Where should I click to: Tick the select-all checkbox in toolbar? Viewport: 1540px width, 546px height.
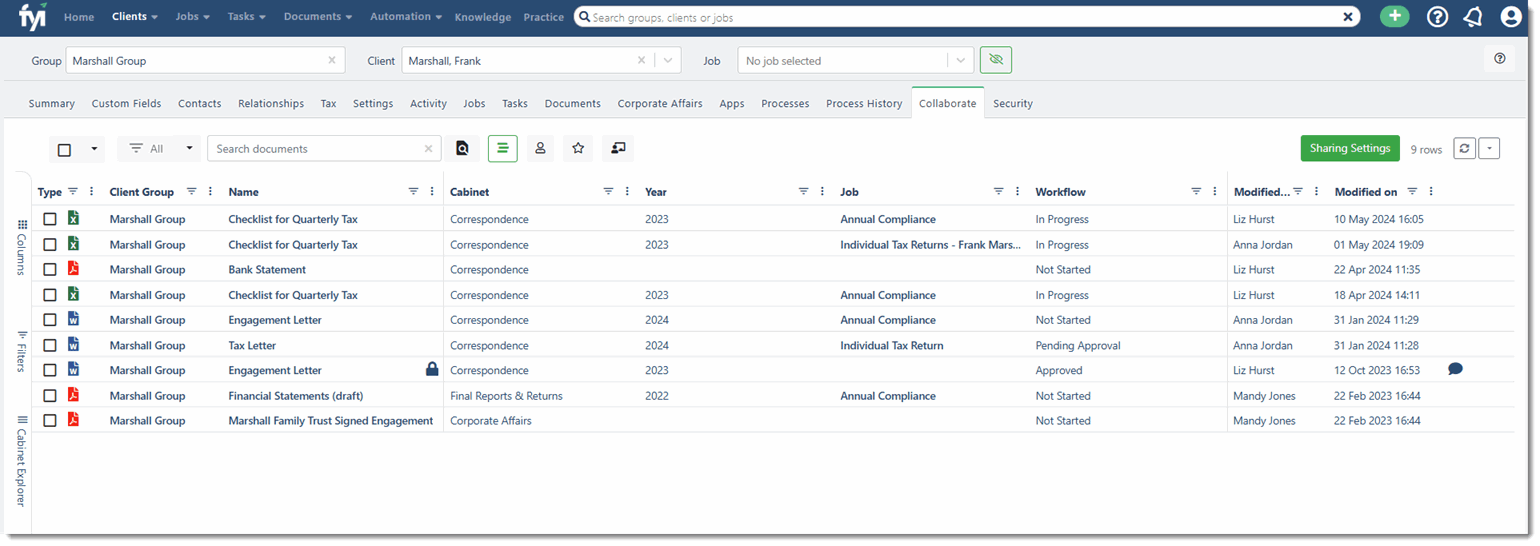64,149
